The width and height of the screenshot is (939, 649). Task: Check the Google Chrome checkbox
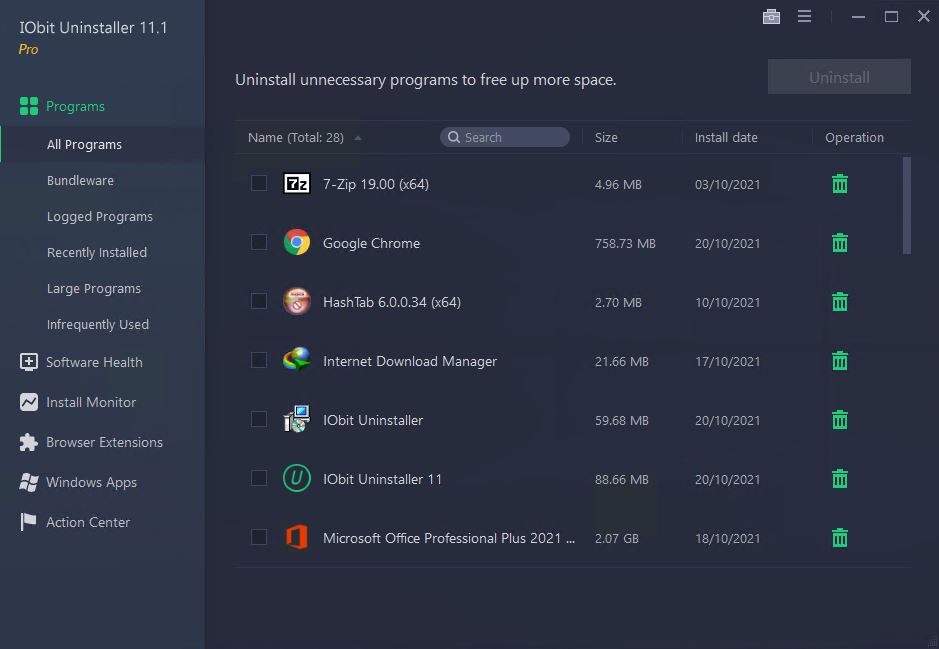tap(259, 242)
